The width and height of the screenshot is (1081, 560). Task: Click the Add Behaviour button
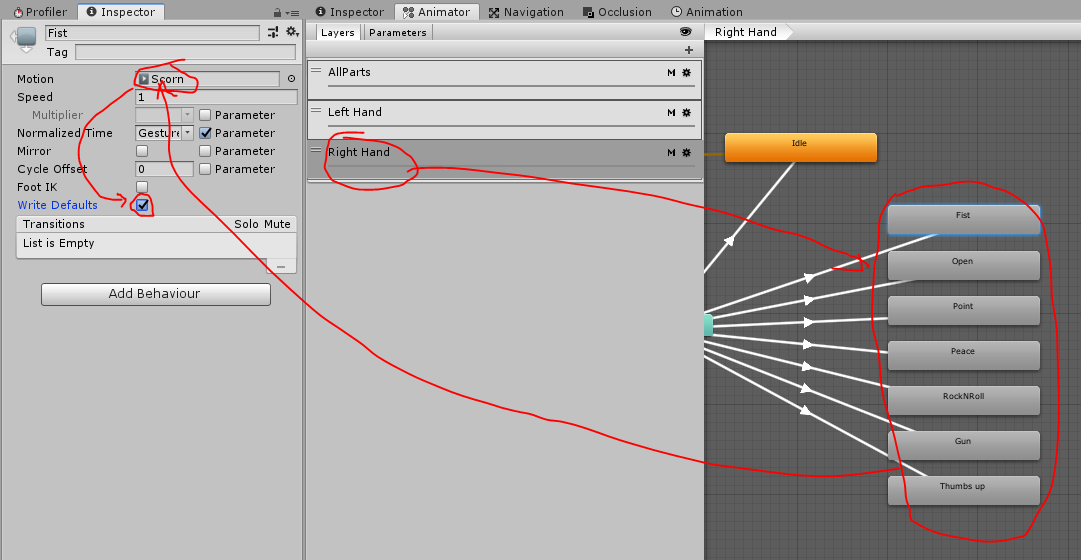pyautogui.click(x=156, y=294)
